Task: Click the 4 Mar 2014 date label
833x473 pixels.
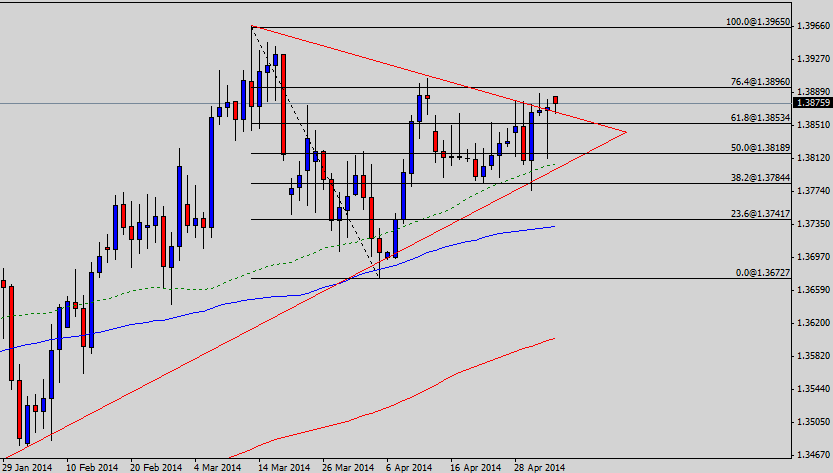Action: [x=218, y=467]
